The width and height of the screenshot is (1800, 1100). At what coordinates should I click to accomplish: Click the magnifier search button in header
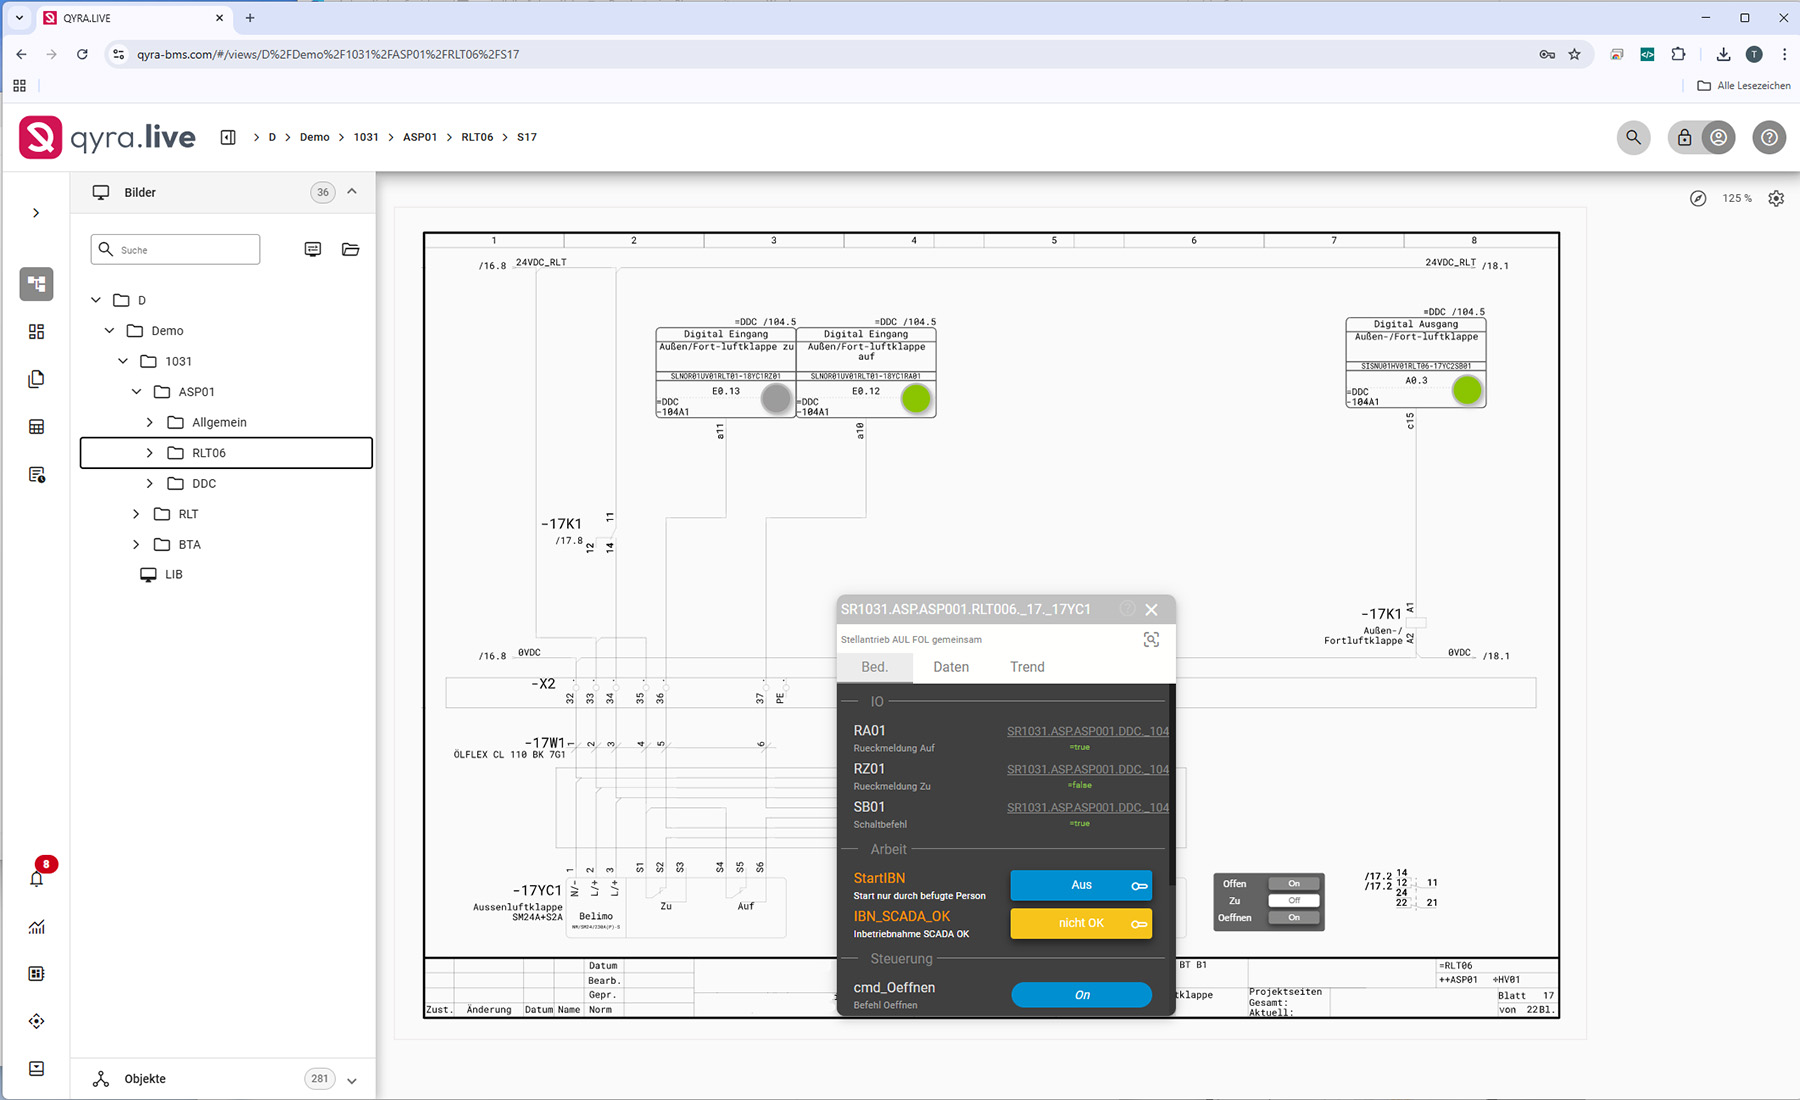(1633, 137)
